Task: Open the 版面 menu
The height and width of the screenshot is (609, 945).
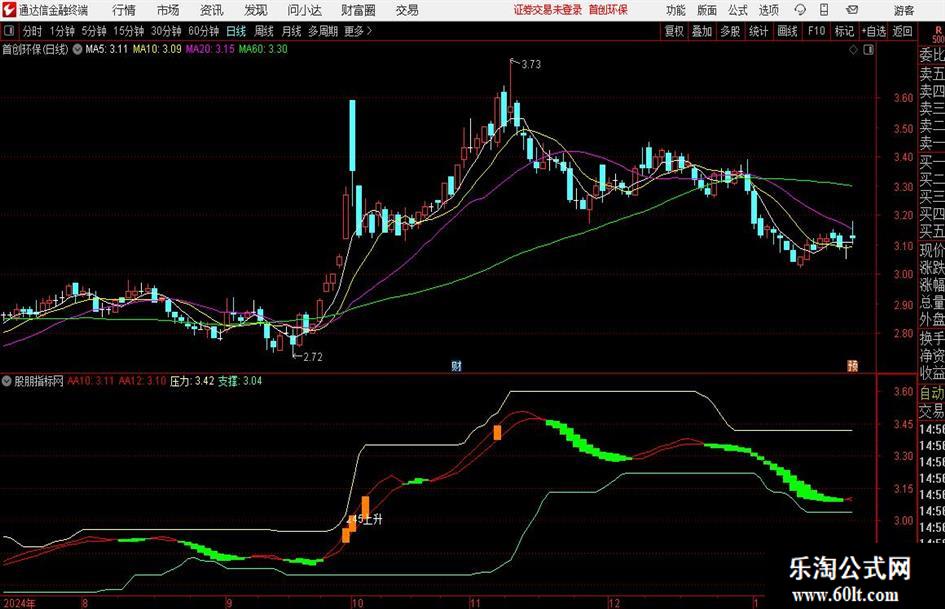Action: (x=706, y=10)
